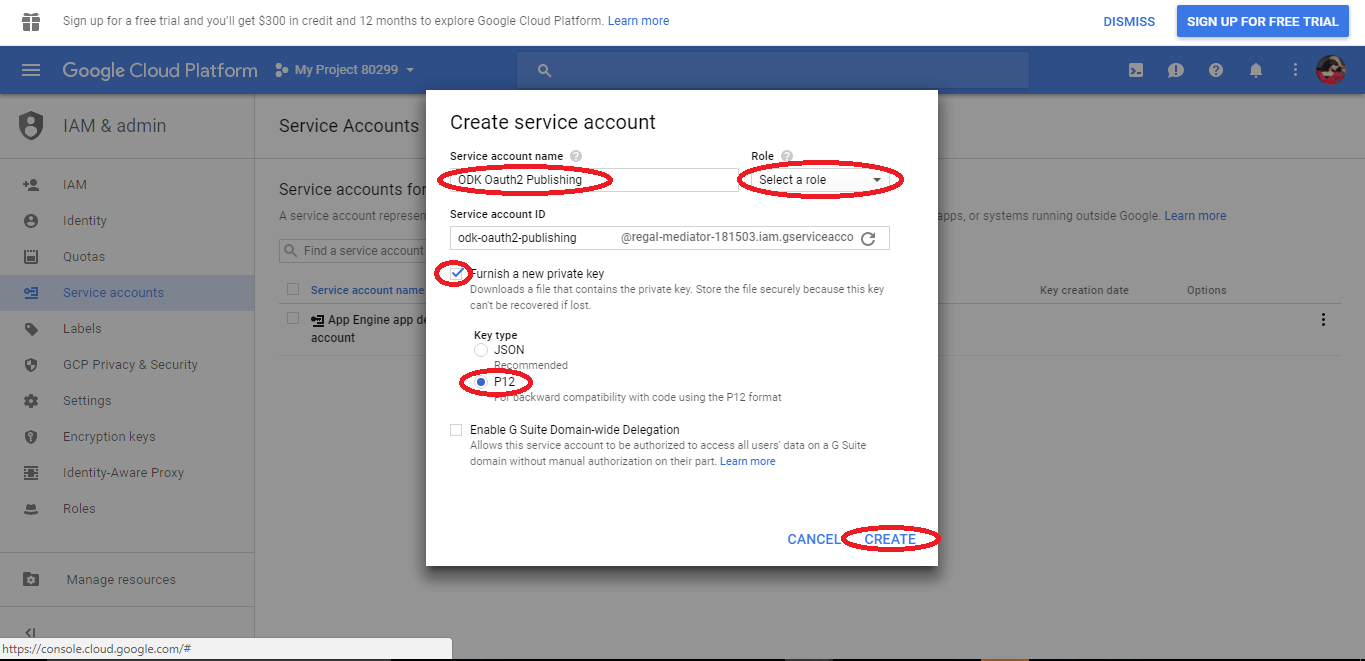
Task: Regenerate service account ID with refresh icon
Action: point(868,238)
